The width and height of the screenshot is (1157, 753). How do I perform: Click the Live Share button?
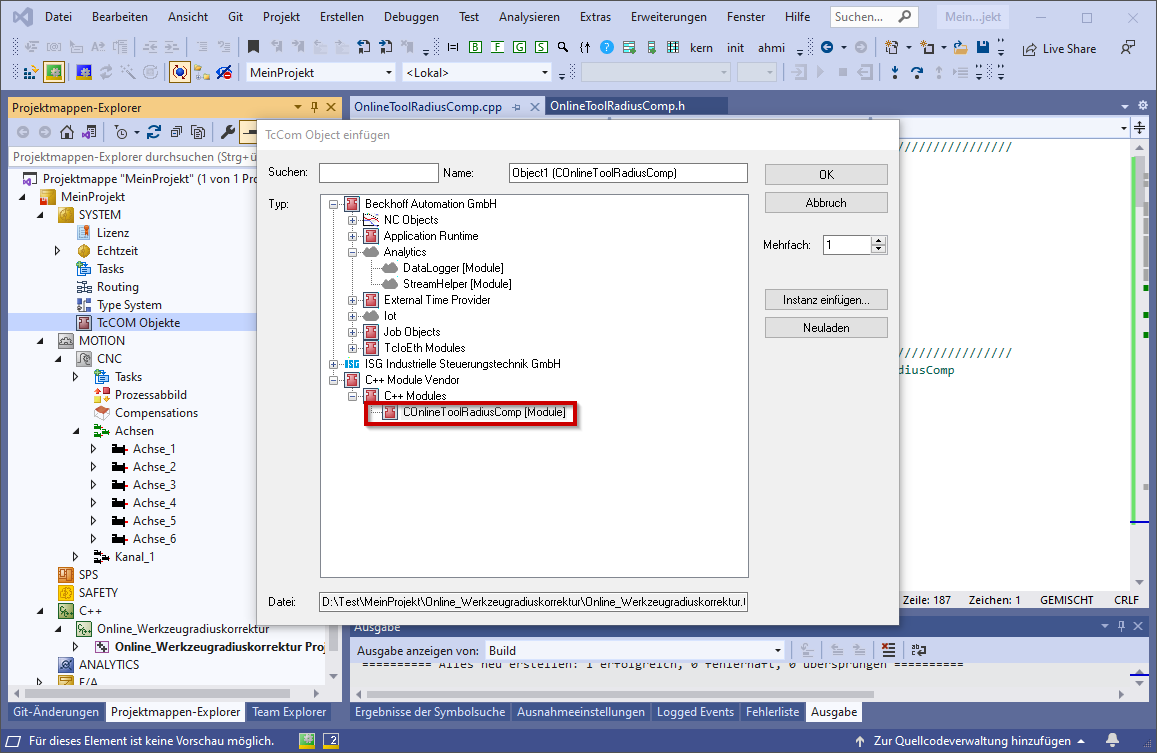point(1059,49)
